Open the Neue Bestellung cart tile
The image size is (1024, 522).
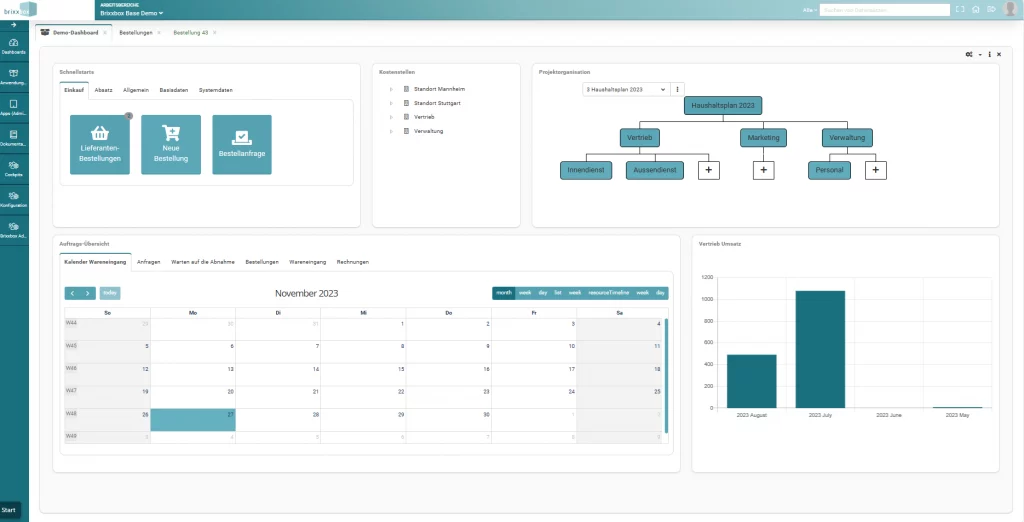tap(171, 145)
